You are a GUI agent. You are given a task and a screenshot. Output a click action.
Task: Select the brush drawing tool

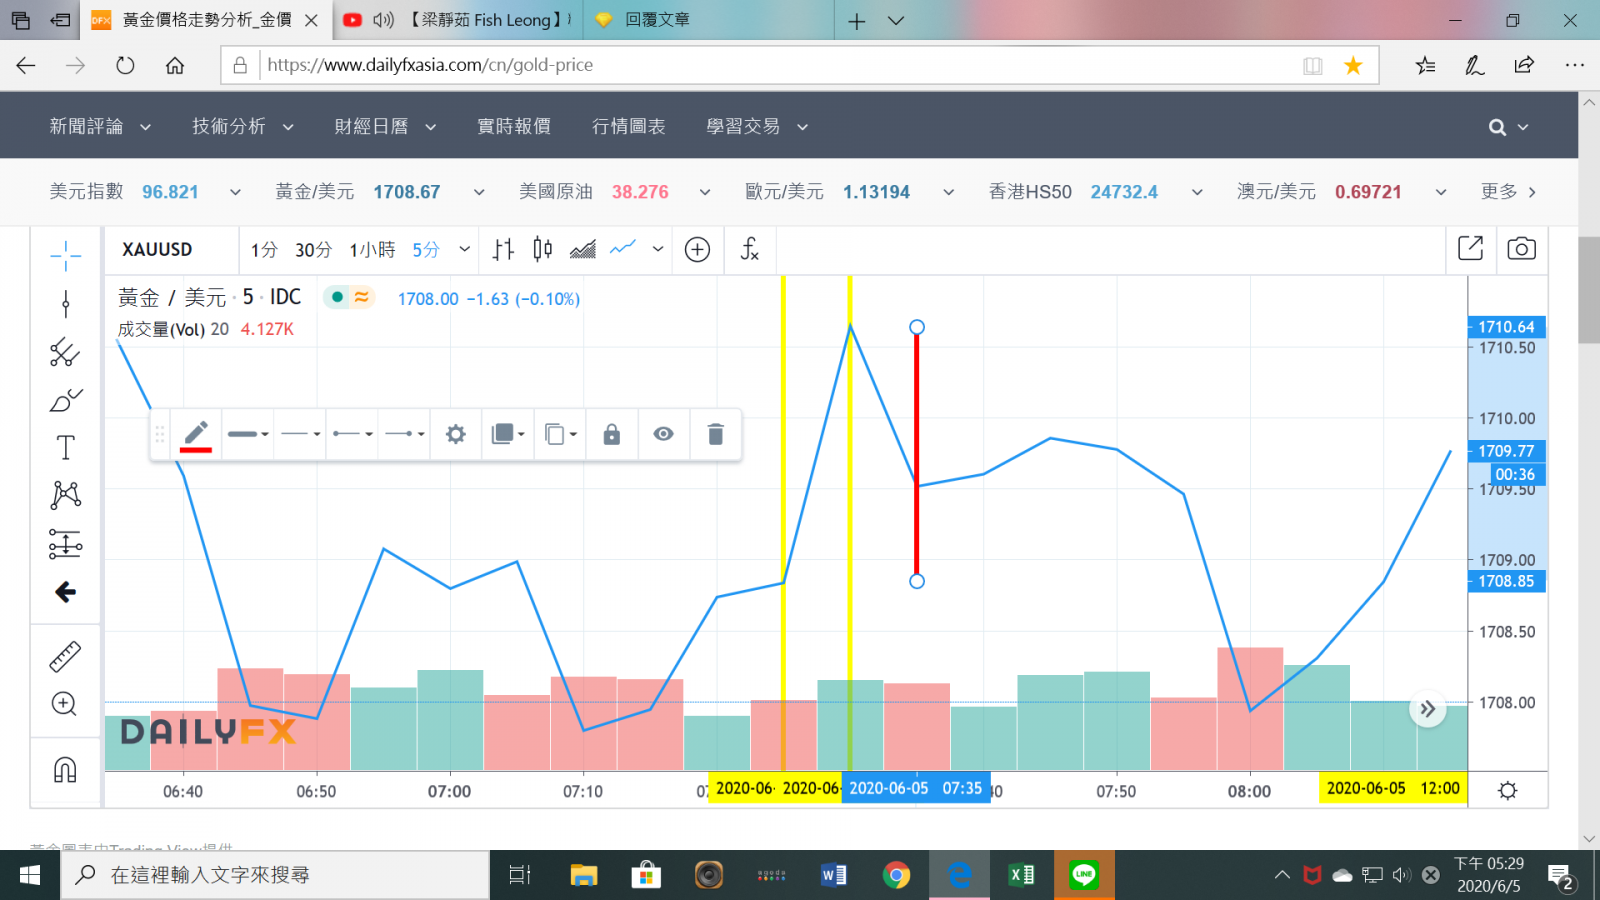[65, 401]
